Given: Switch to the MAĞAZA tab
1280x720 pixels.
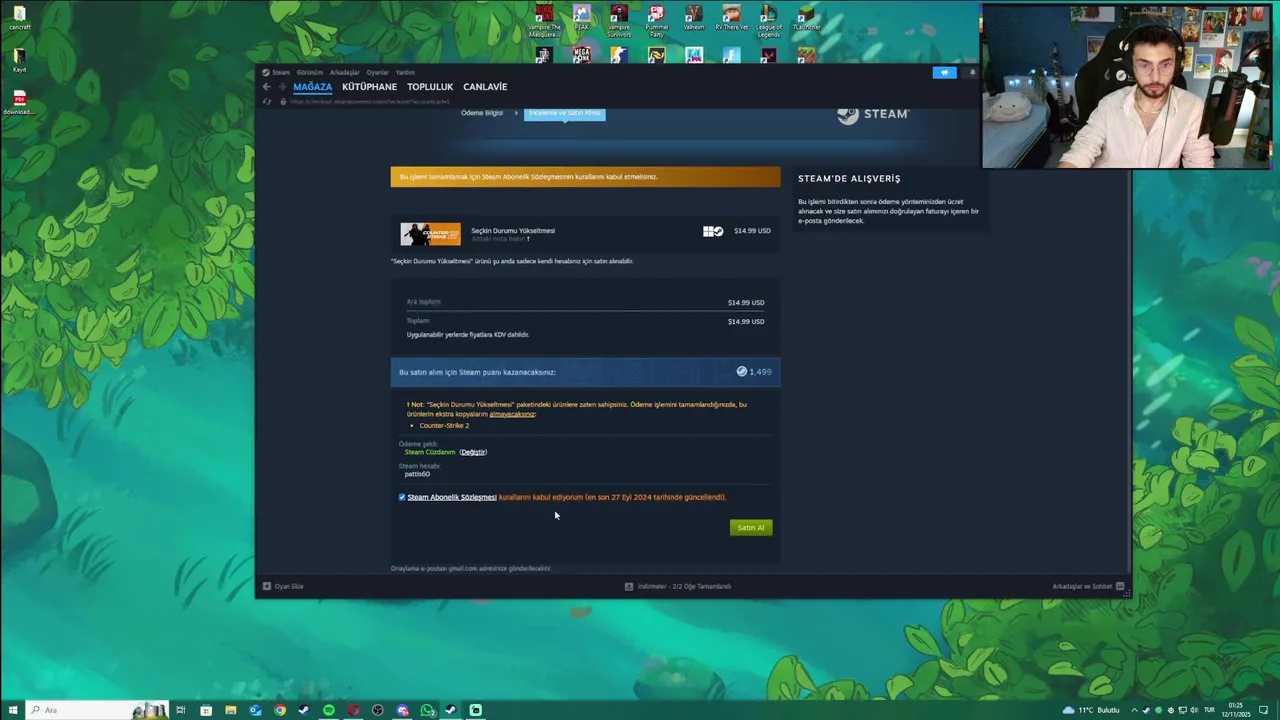Looking at the screenshot, I should tap(312, 87).
